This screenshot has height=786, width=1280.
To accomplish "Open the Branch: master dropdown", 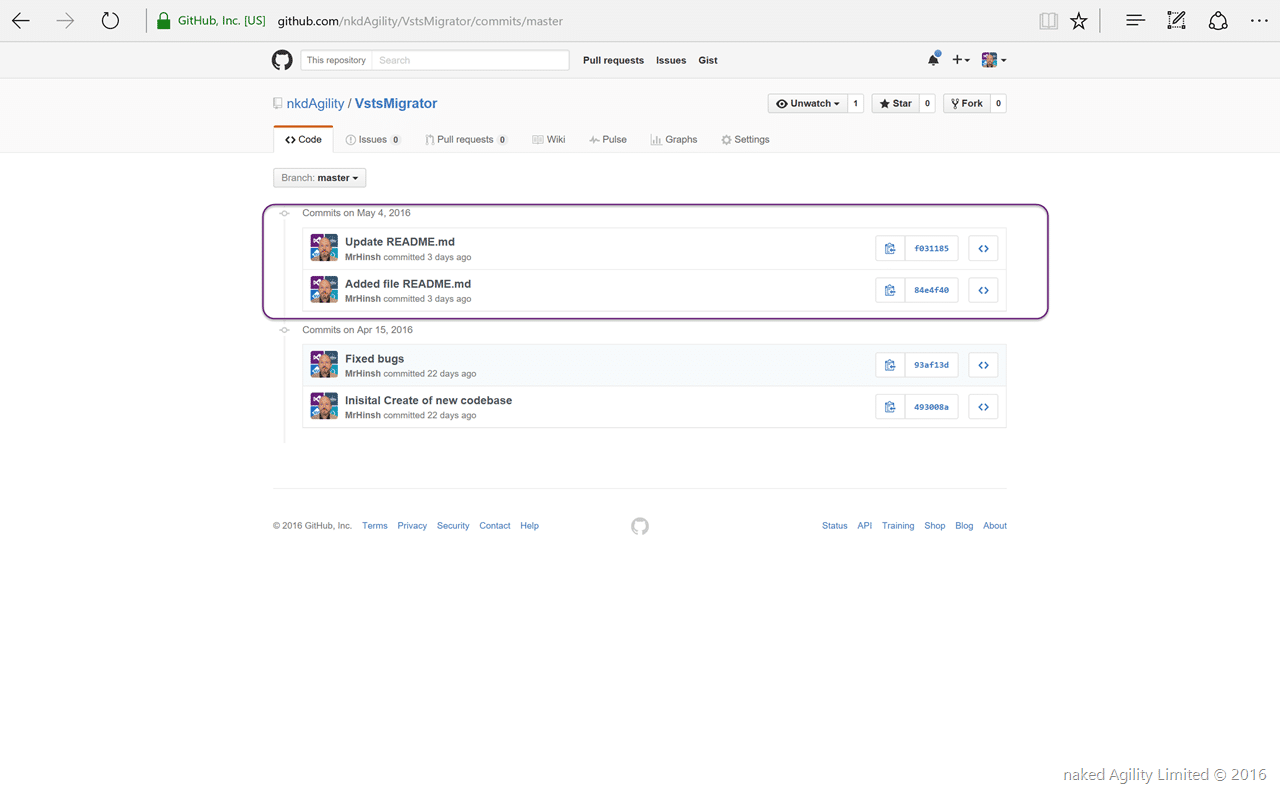I will tap(320, 178).
